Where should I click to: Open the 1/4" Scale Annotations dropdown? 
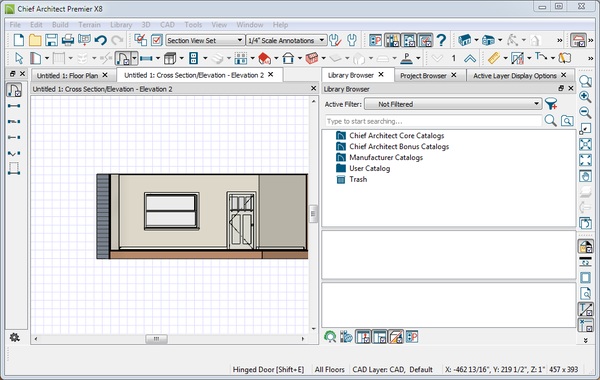[287, 40]
